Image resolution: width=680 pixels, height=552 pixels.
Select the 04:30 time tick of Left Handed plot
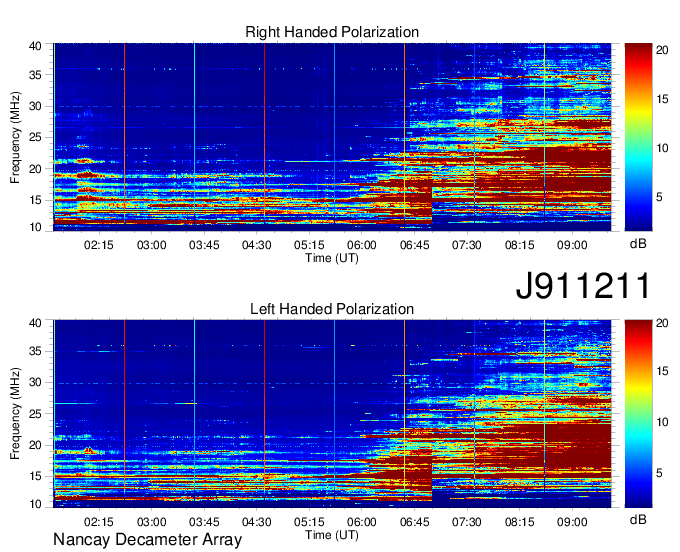(256, 522)
